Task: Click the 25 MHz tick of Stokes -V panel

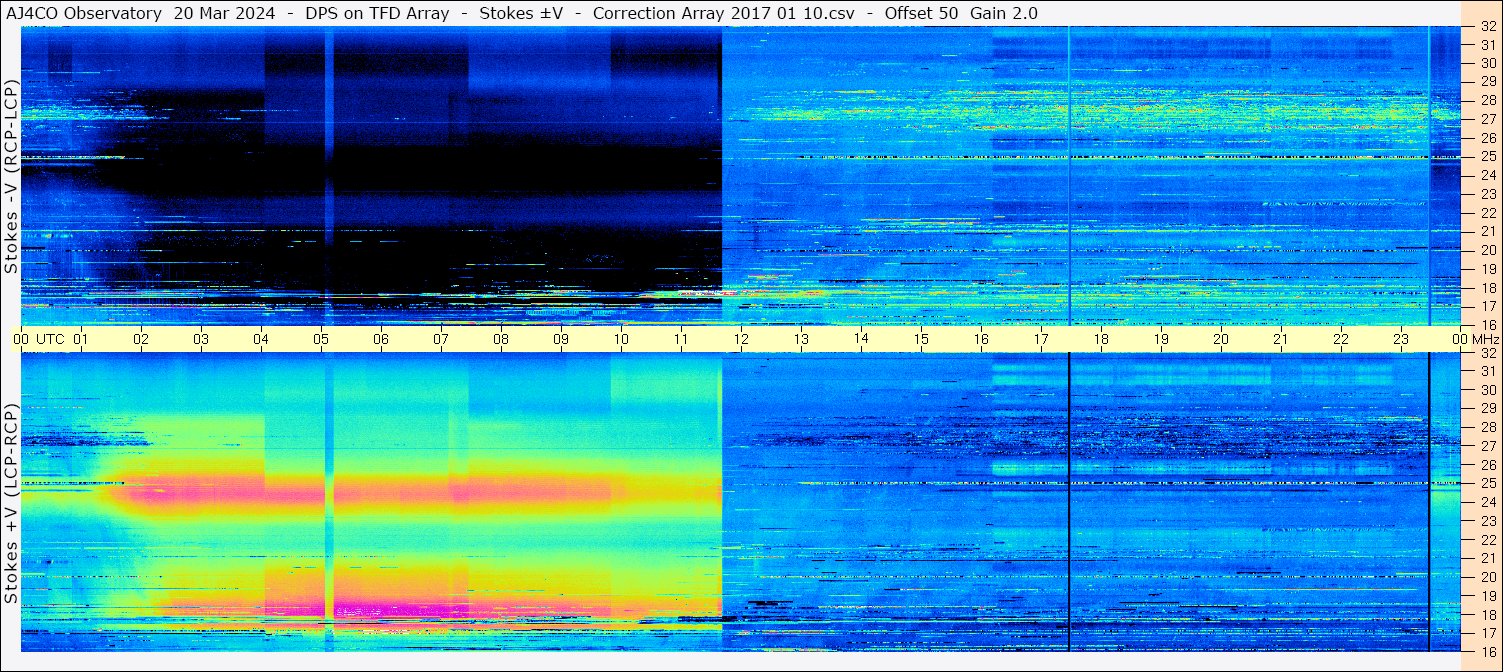Action: 1487,156
